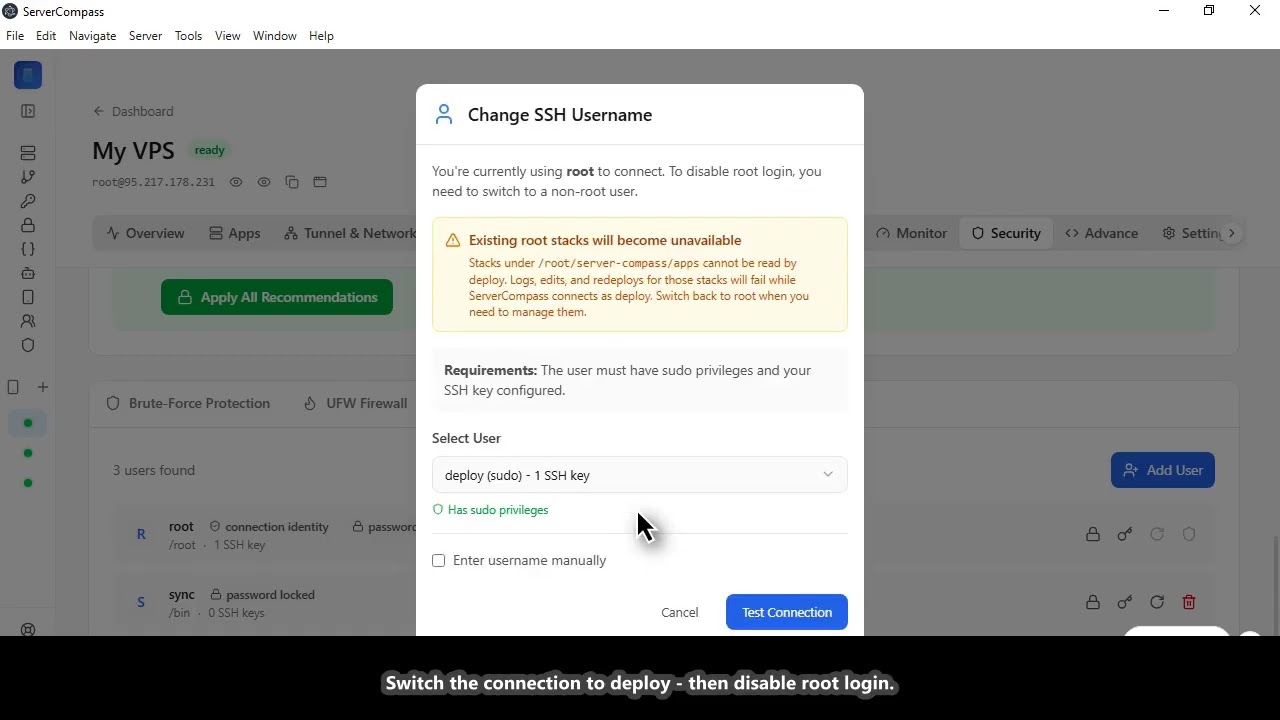Select the first server green status dot

coord(28,423)
